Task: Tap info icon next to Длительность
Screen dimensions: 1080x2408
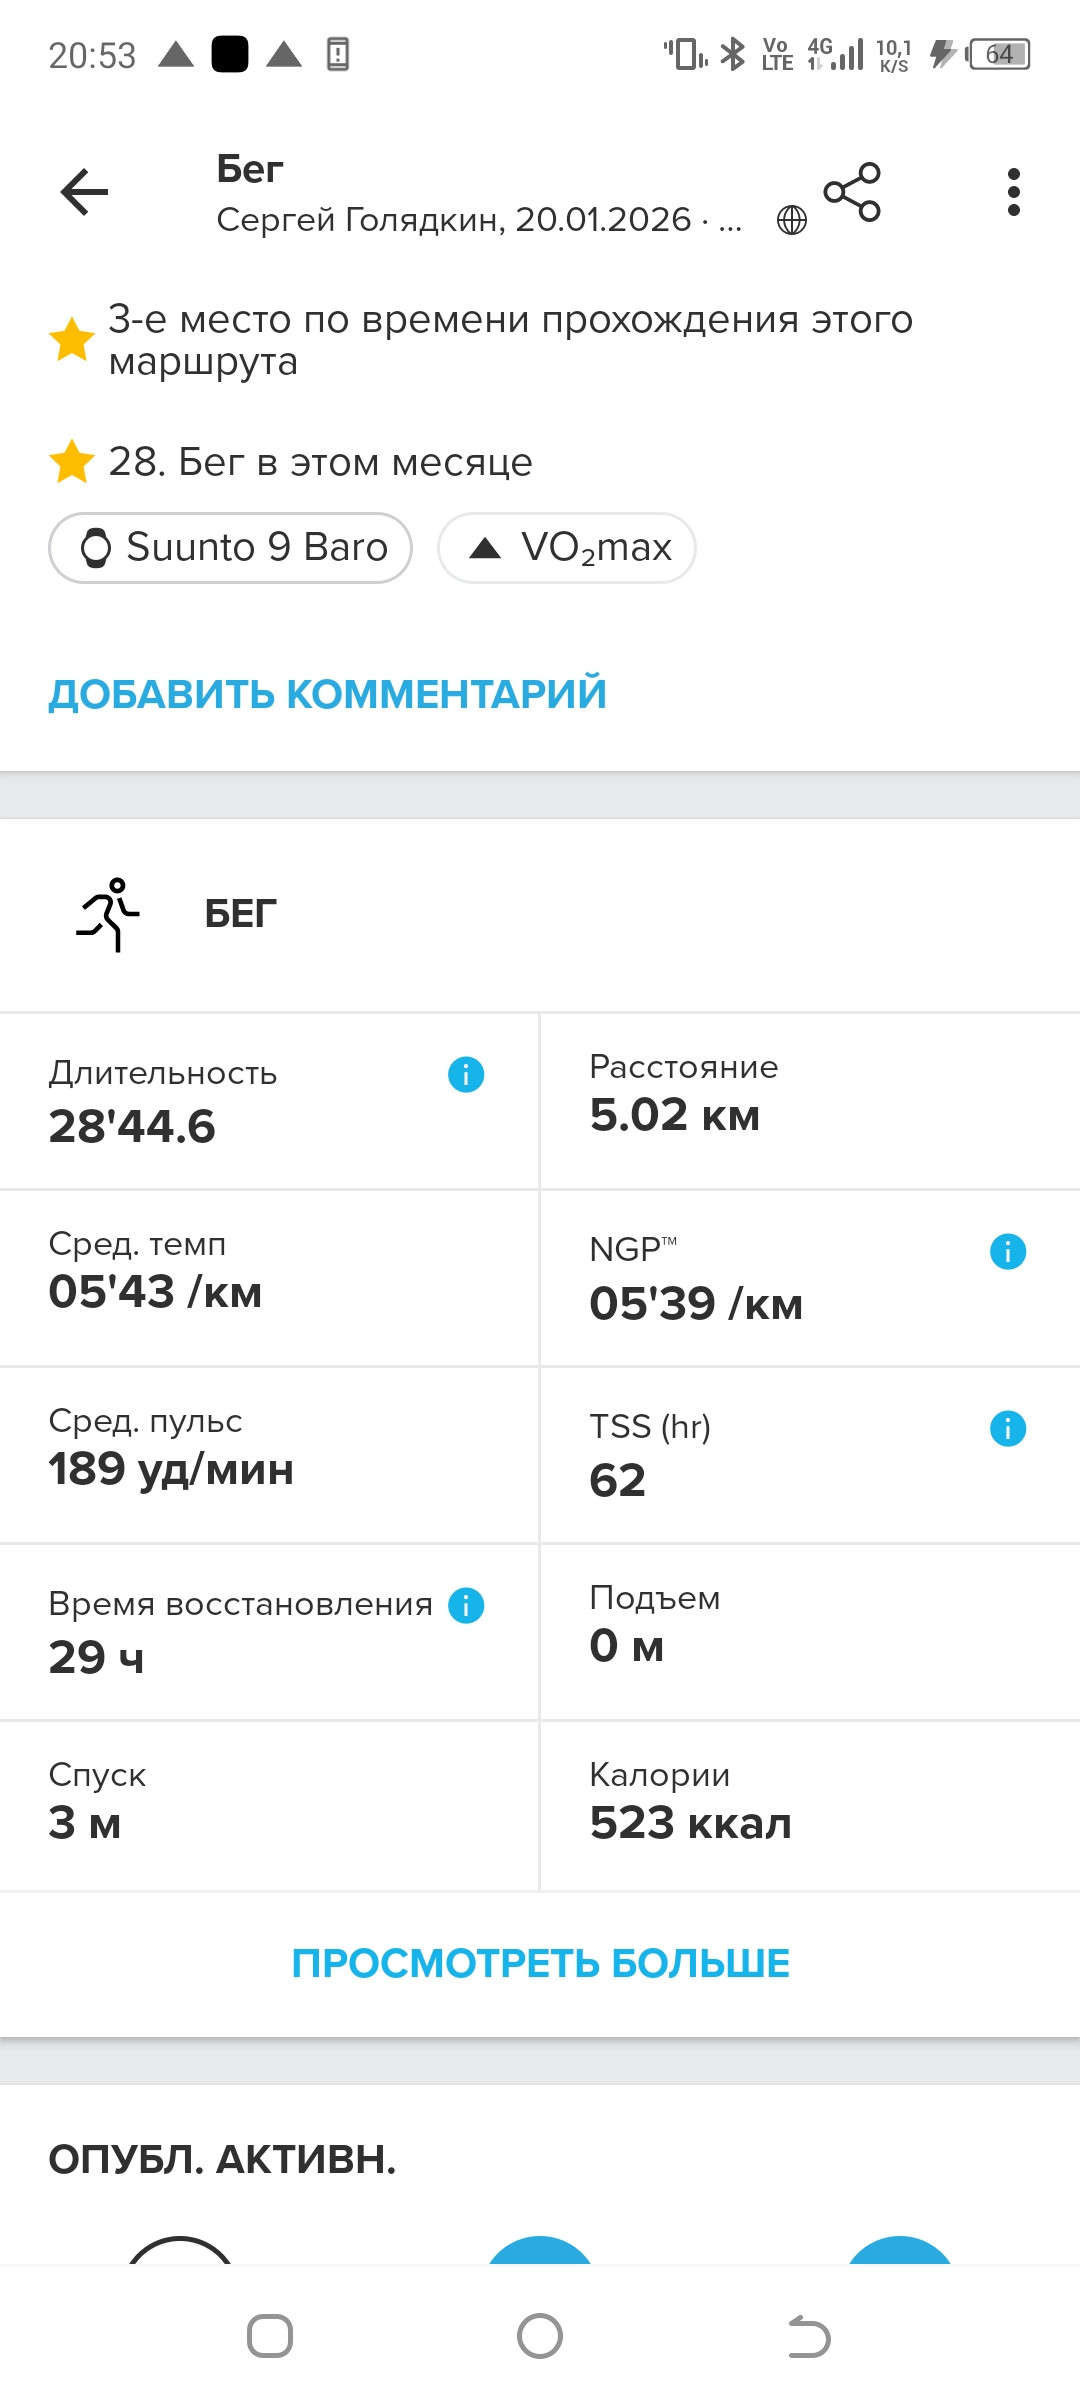Action: tap(466, 1075)
